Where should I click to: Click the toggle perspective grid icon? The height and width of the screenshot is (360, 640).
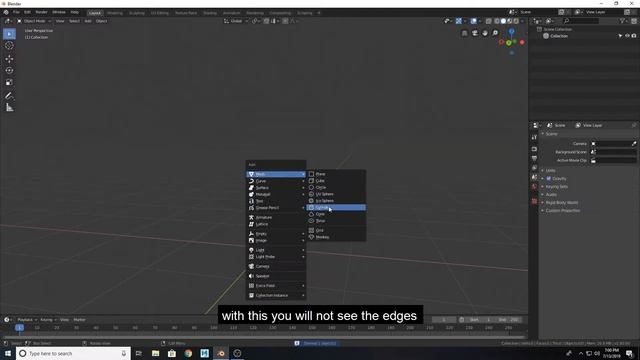click(x=464, y=33)
